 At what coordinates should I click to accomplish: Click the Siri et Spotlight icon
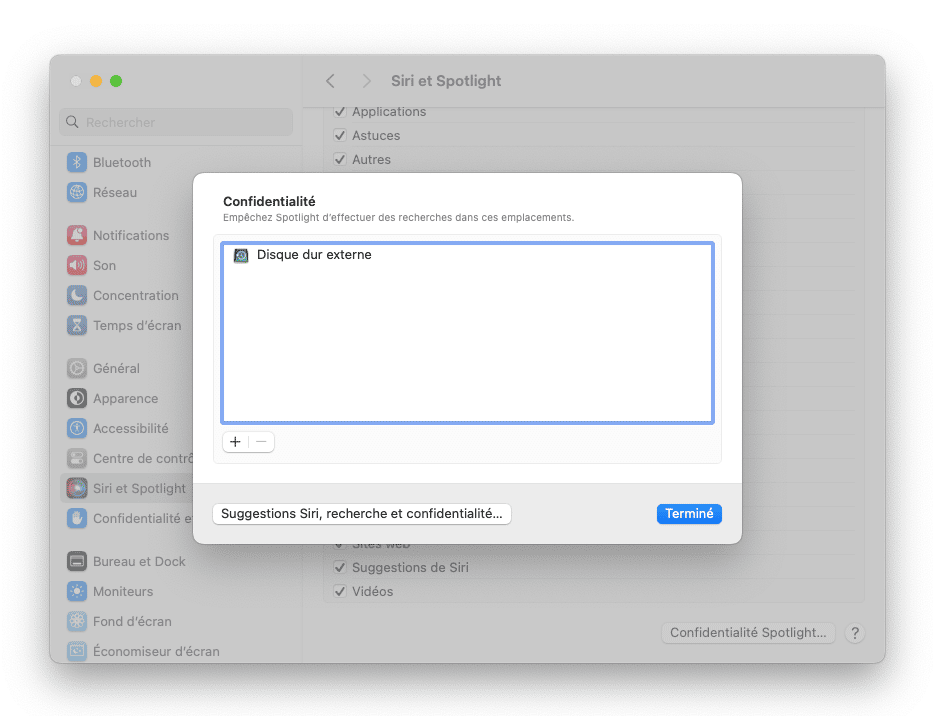(77, 488)
